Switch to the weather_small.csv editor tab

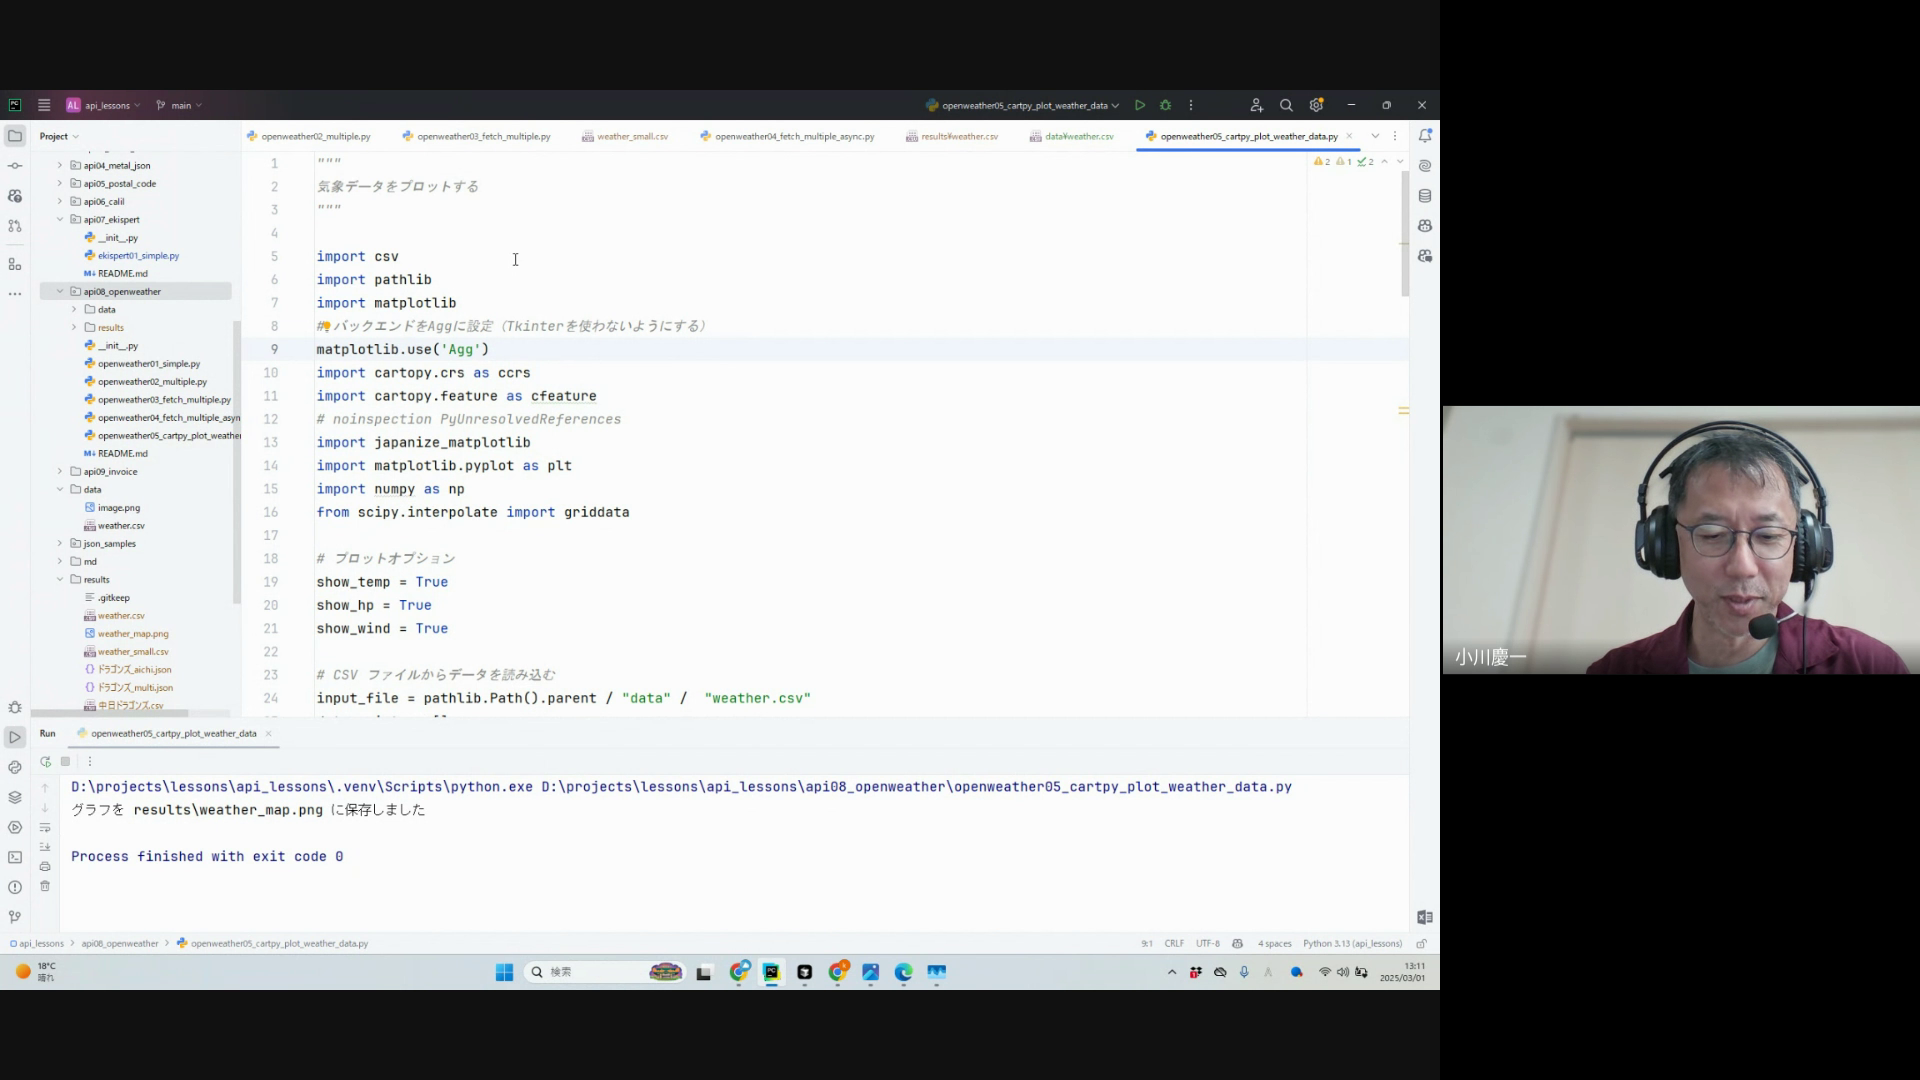pos(632,137)
